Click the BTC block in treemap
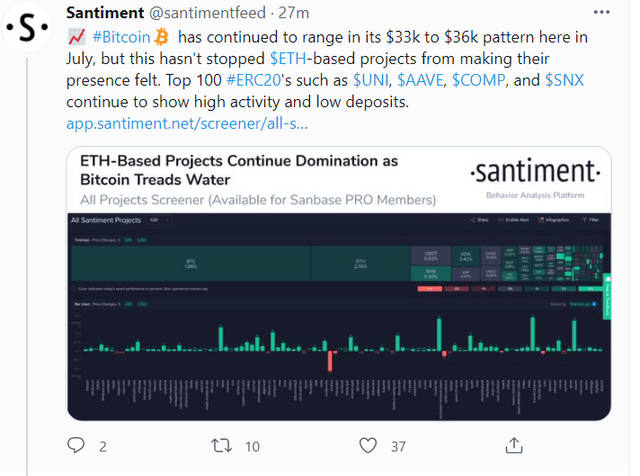 [190, 265]
